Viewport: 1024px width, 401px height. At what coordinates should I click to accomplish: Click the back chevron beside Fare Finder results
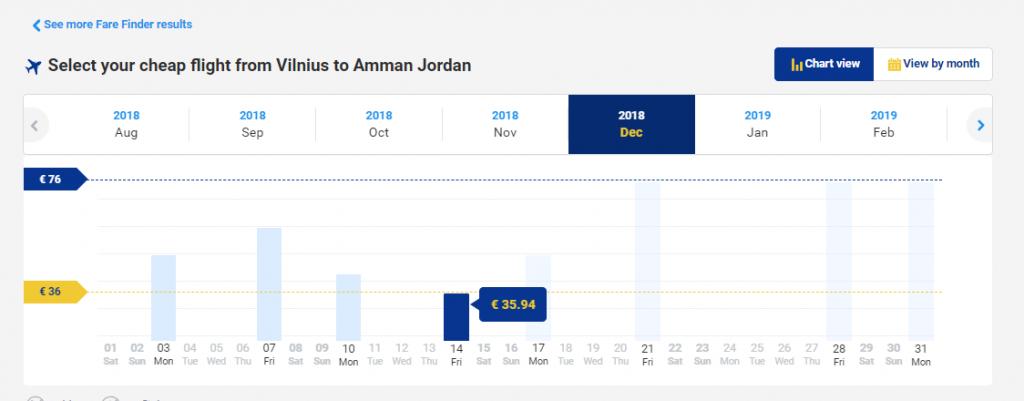[37, 25]
